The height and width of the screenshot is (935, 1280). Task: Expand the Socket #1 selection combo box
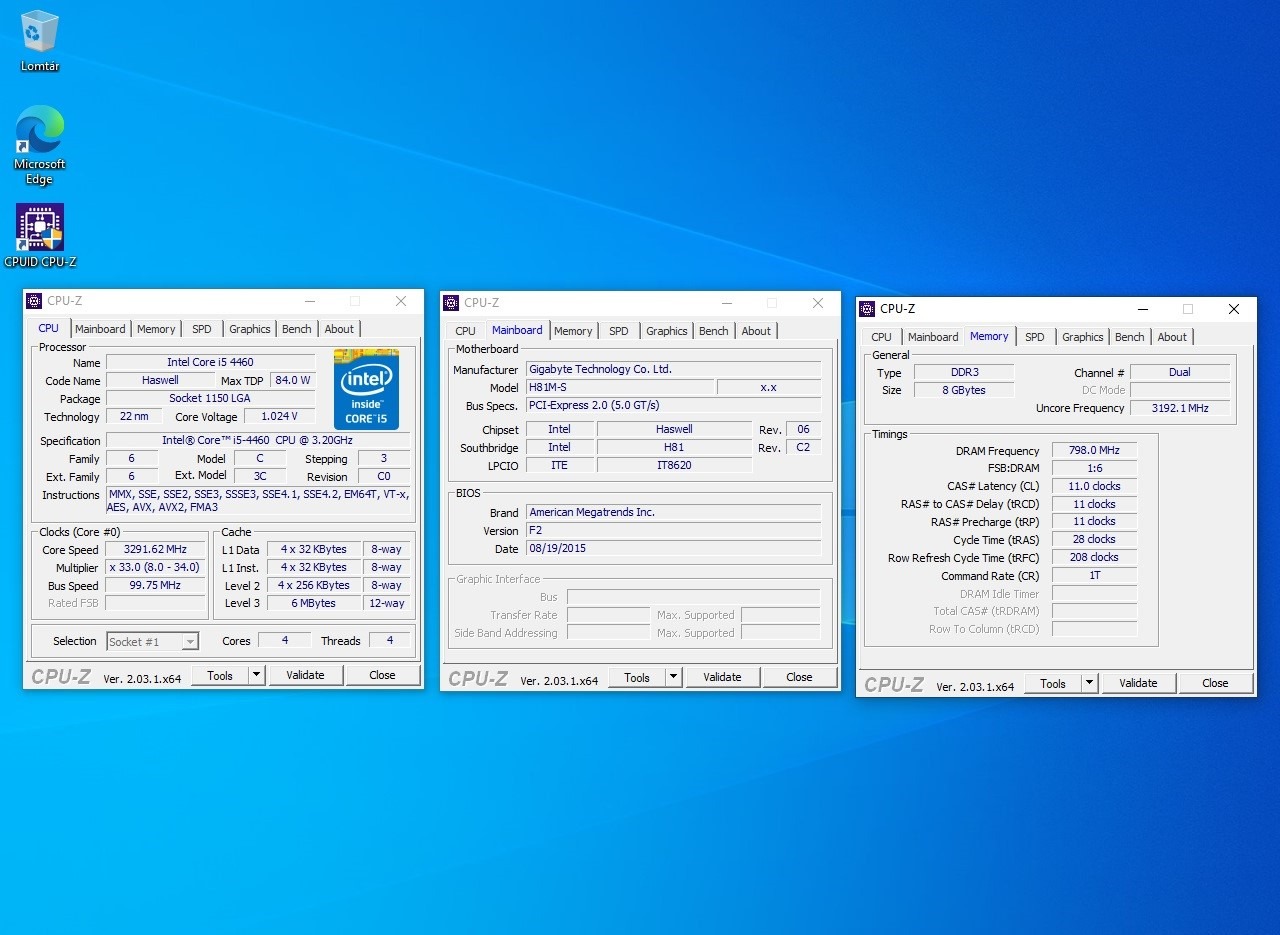click(153, 642)
